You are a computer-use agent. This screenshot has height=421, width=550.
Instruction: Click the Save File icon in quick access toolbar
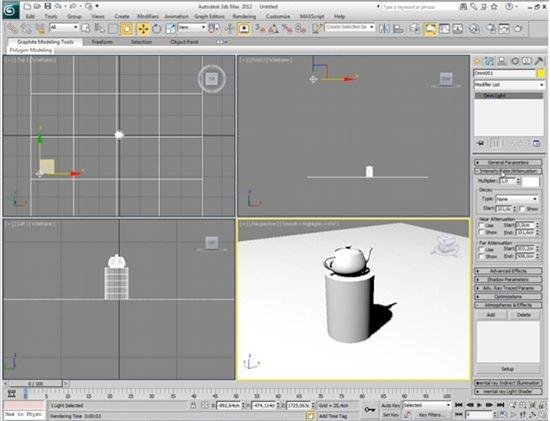click(48, 6)
